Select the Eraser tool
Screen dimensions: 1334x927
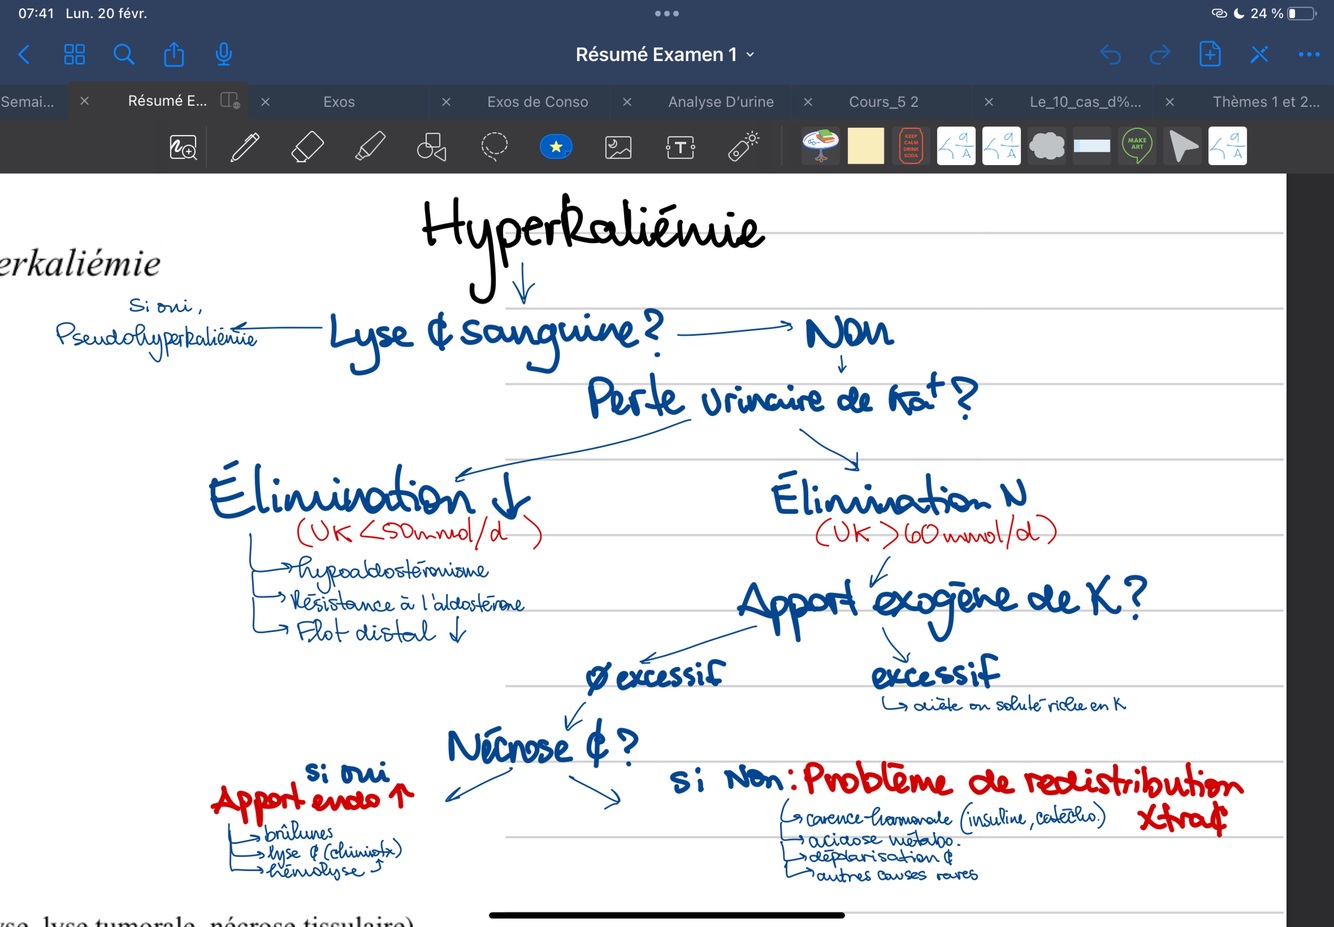pos(307,147)
